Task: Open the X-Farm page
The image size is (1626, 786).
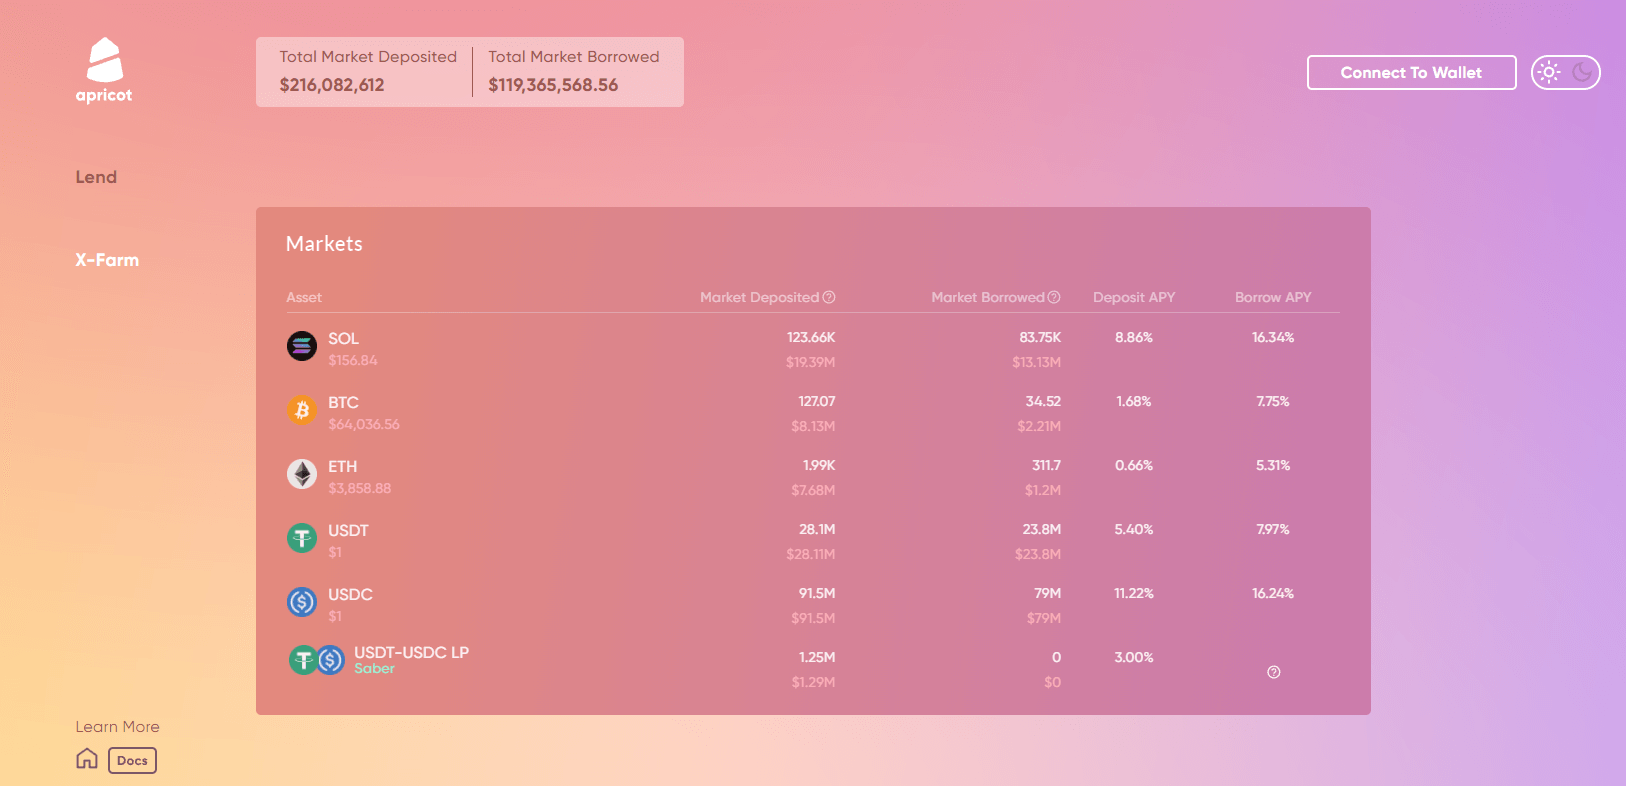Action: point(107,260)
